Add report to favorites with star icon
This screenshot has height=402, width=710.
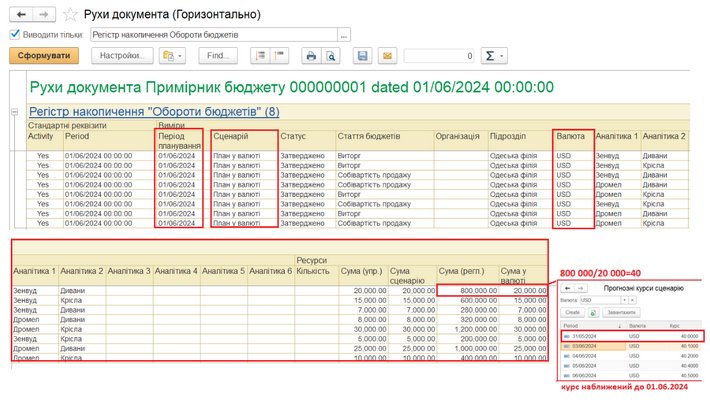click(x=69, y=14)
